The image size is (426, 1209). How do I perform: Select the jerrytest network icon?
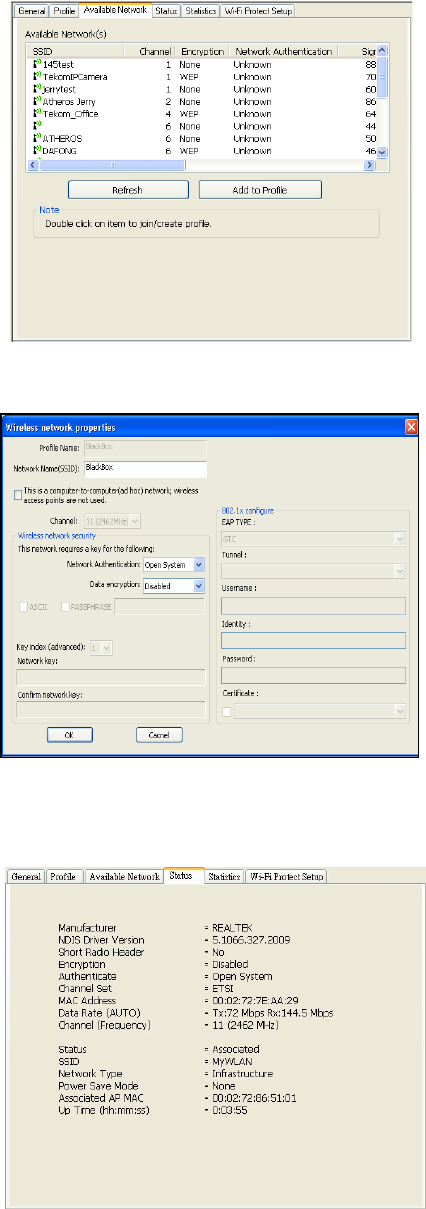coord(36,88)
